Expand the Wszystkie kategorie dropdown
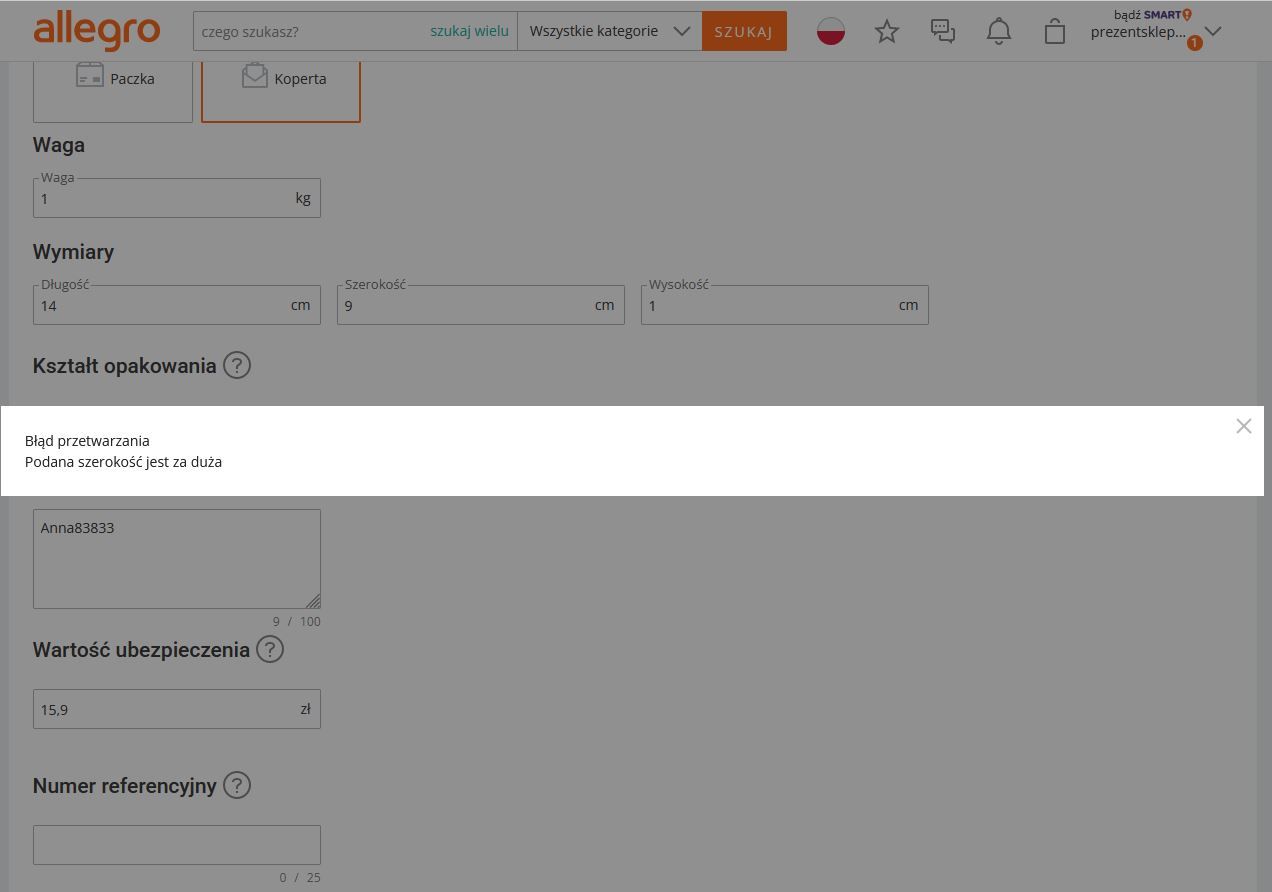Image resolution: width=1272 pixels, height=892 pixels. (x=609, y=31)
